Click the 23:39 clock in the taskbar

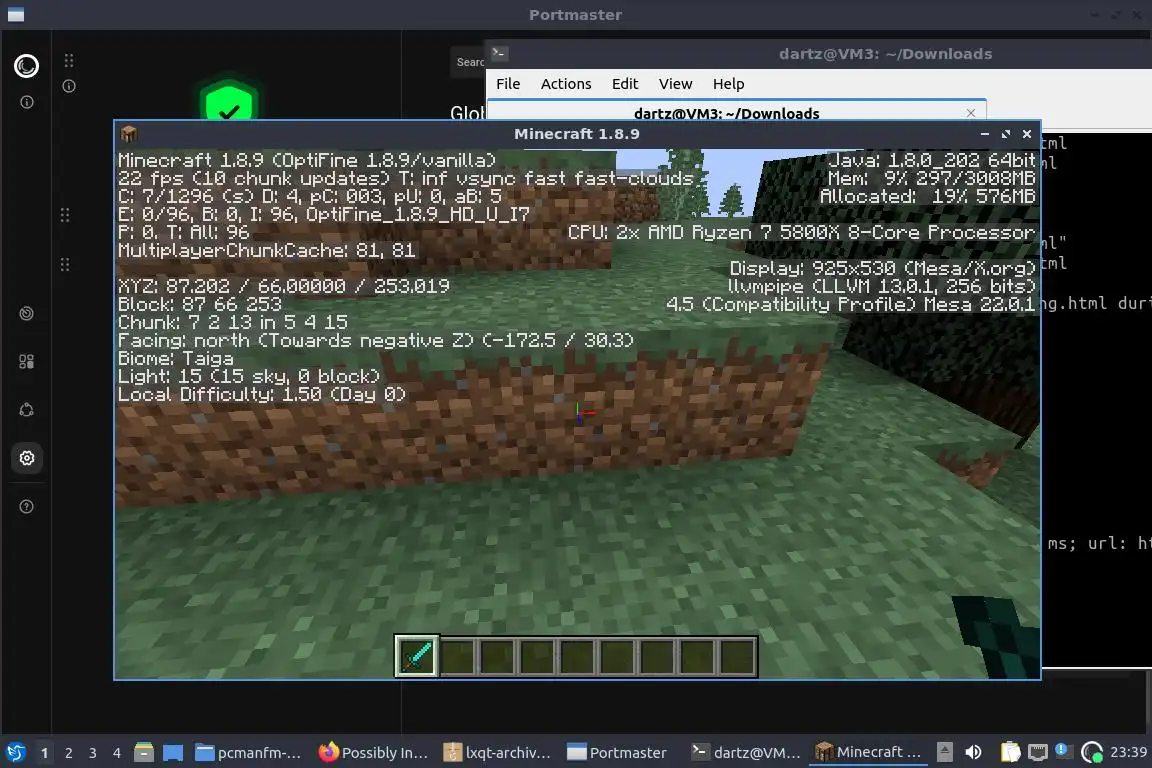[x=1128, y=752]
